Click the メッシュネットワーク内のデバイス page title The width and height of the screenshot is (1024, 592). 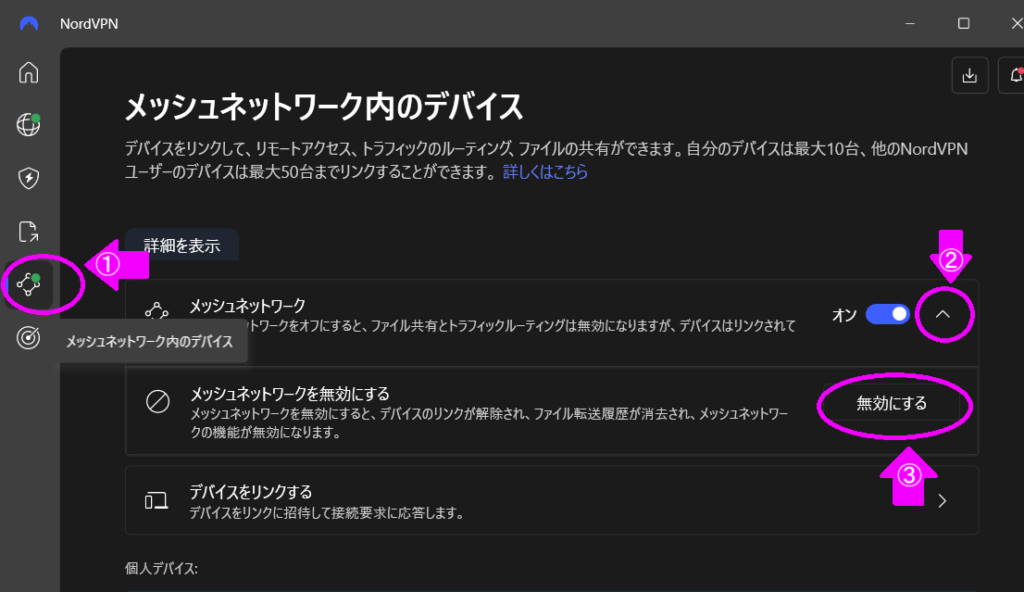pos(324,107)
